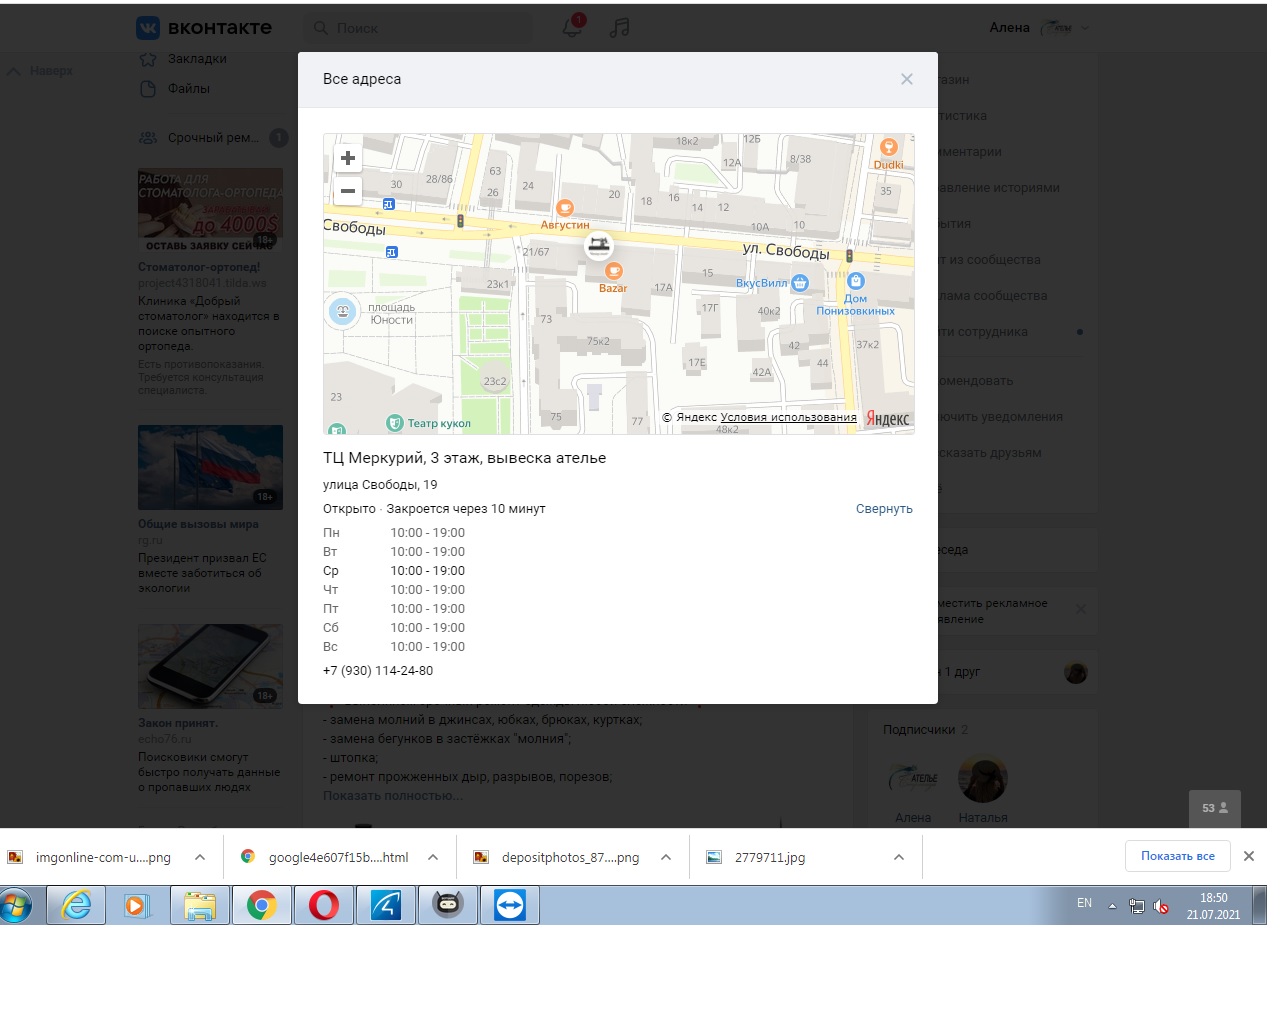Open the EN language indicator
The image size is (1280, 1024).
(x=1084, y=903)
